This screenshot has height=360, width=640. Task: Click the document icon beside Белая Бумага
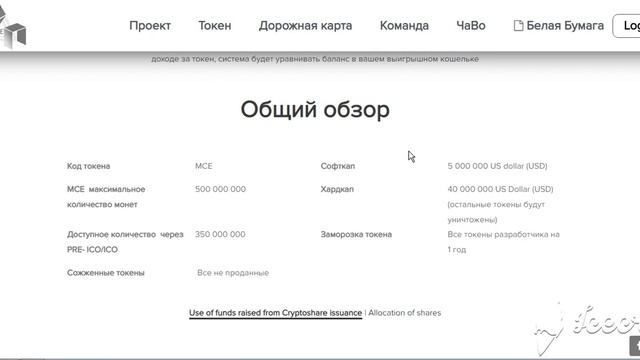tap(518, 26)
